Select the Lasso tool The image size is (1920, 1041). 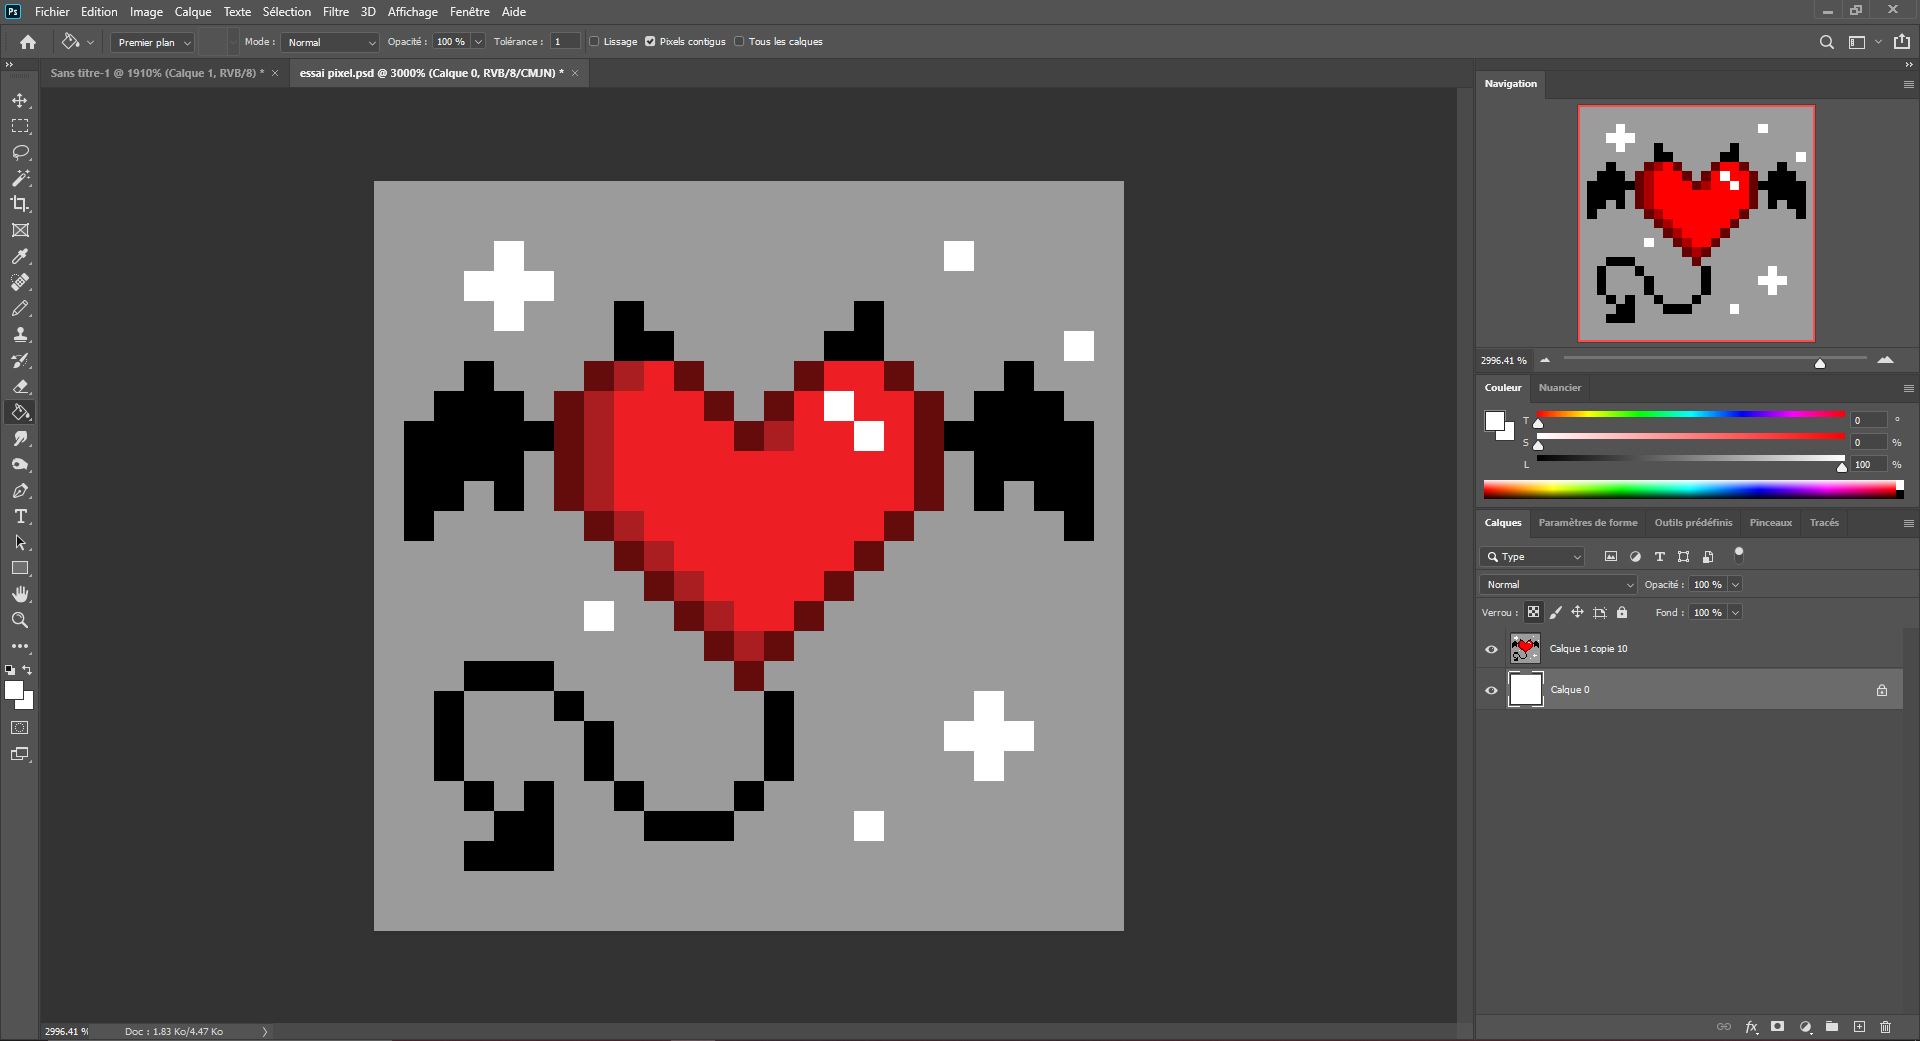(20, 152)
